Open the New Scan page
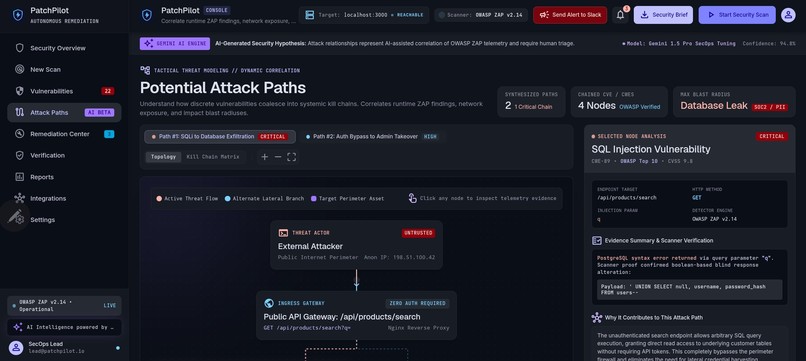This screenshot has width=806, height=361. [x=64, y=69]
